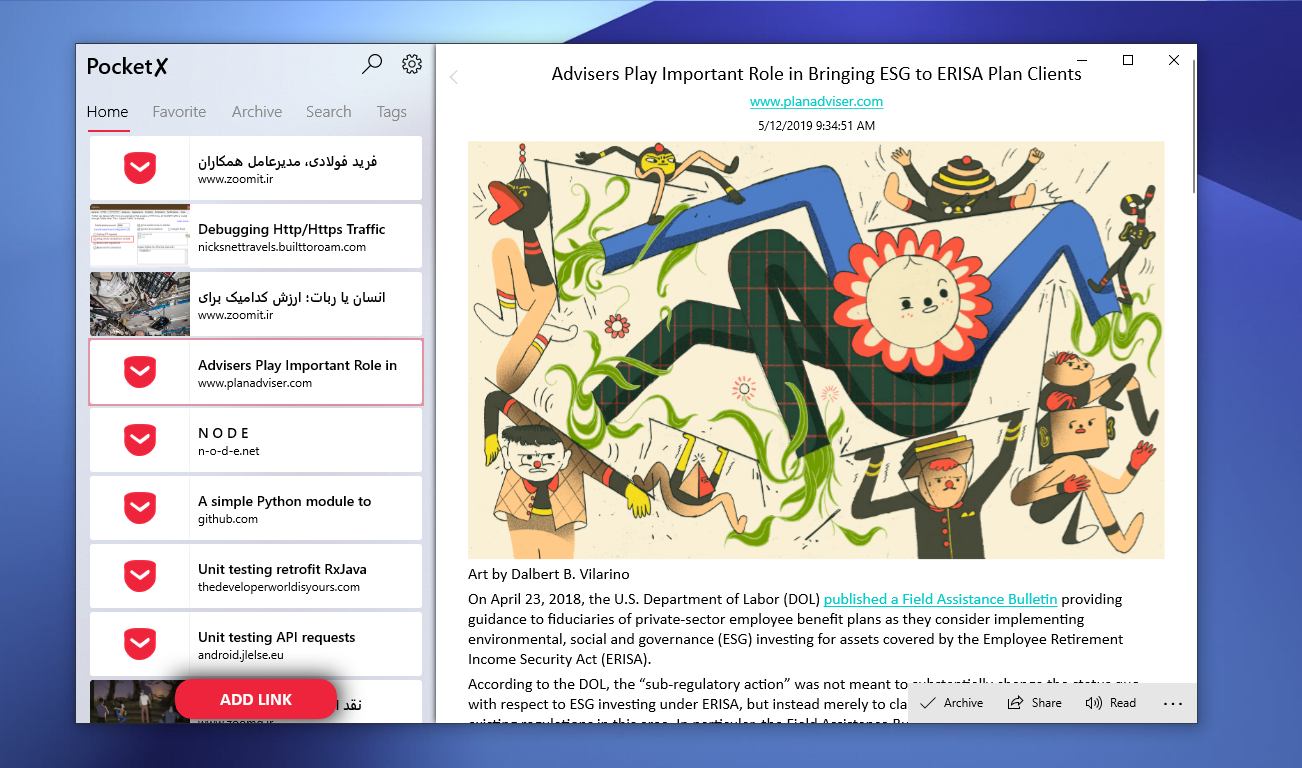This screenshot has height=768, width=1302.
Task: Open settings via the gear icon
Action: 412,65
